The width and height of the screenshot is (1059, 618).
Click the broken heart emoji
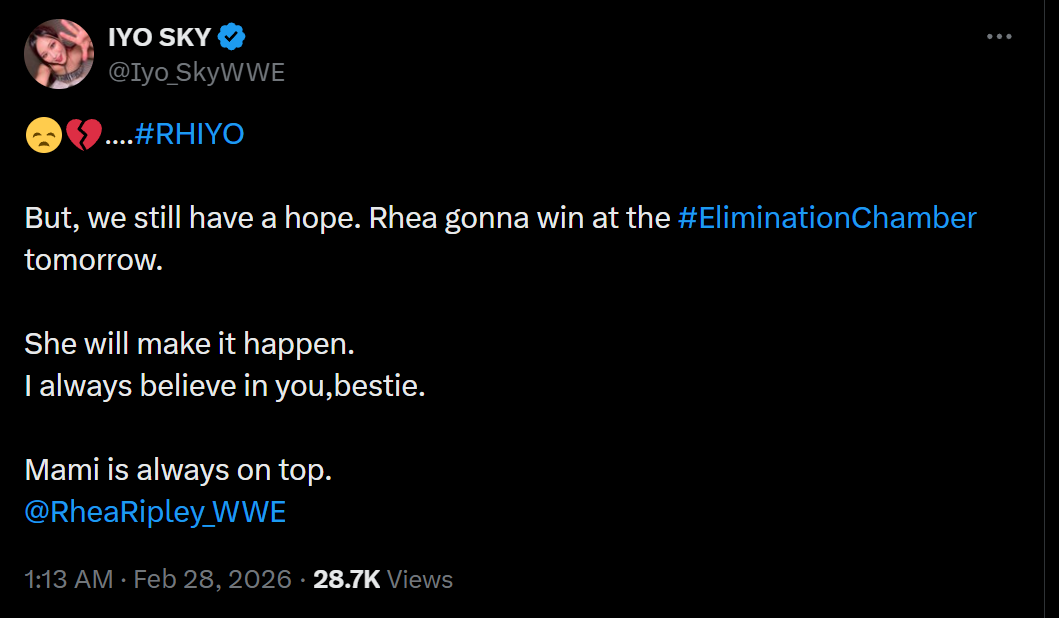pyautogui.click(x=82, y=135)
